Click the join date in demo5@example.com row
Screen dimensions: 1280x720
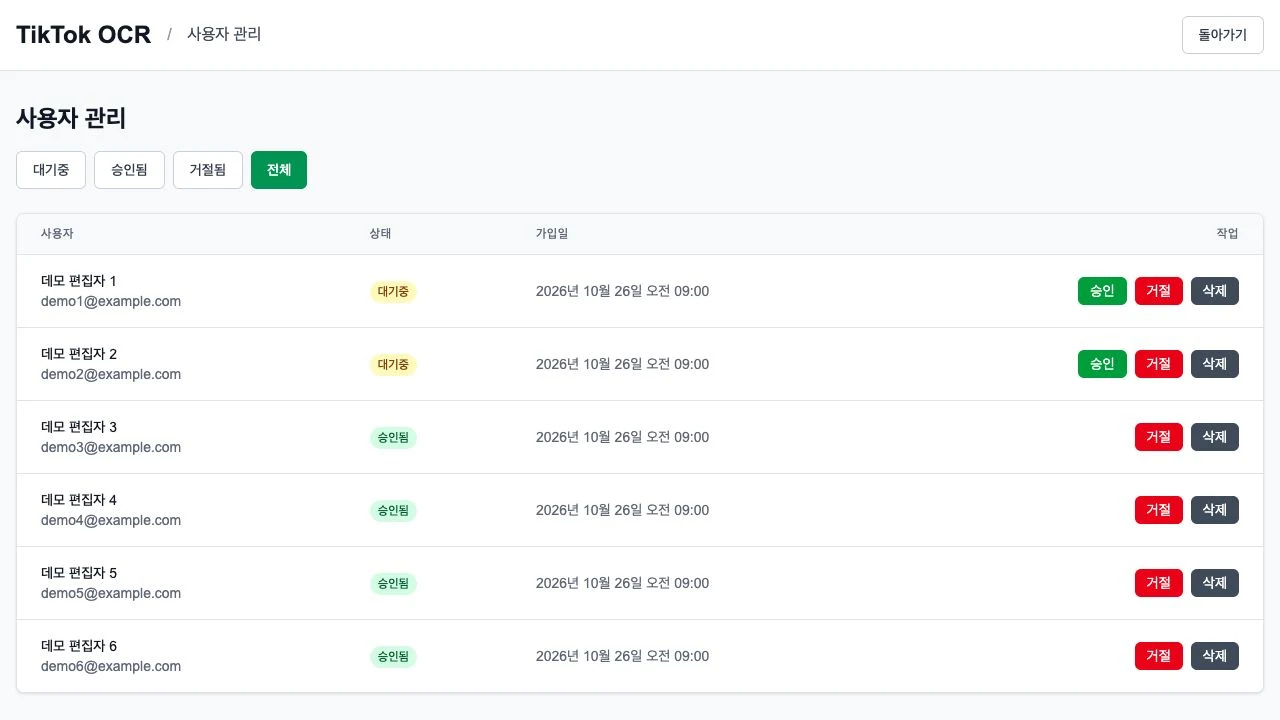coord(622,583)
